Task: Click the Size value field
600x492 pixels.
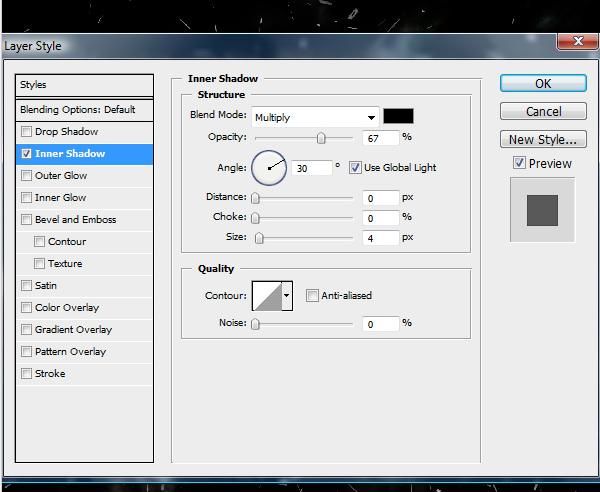Action: (381, 238)
